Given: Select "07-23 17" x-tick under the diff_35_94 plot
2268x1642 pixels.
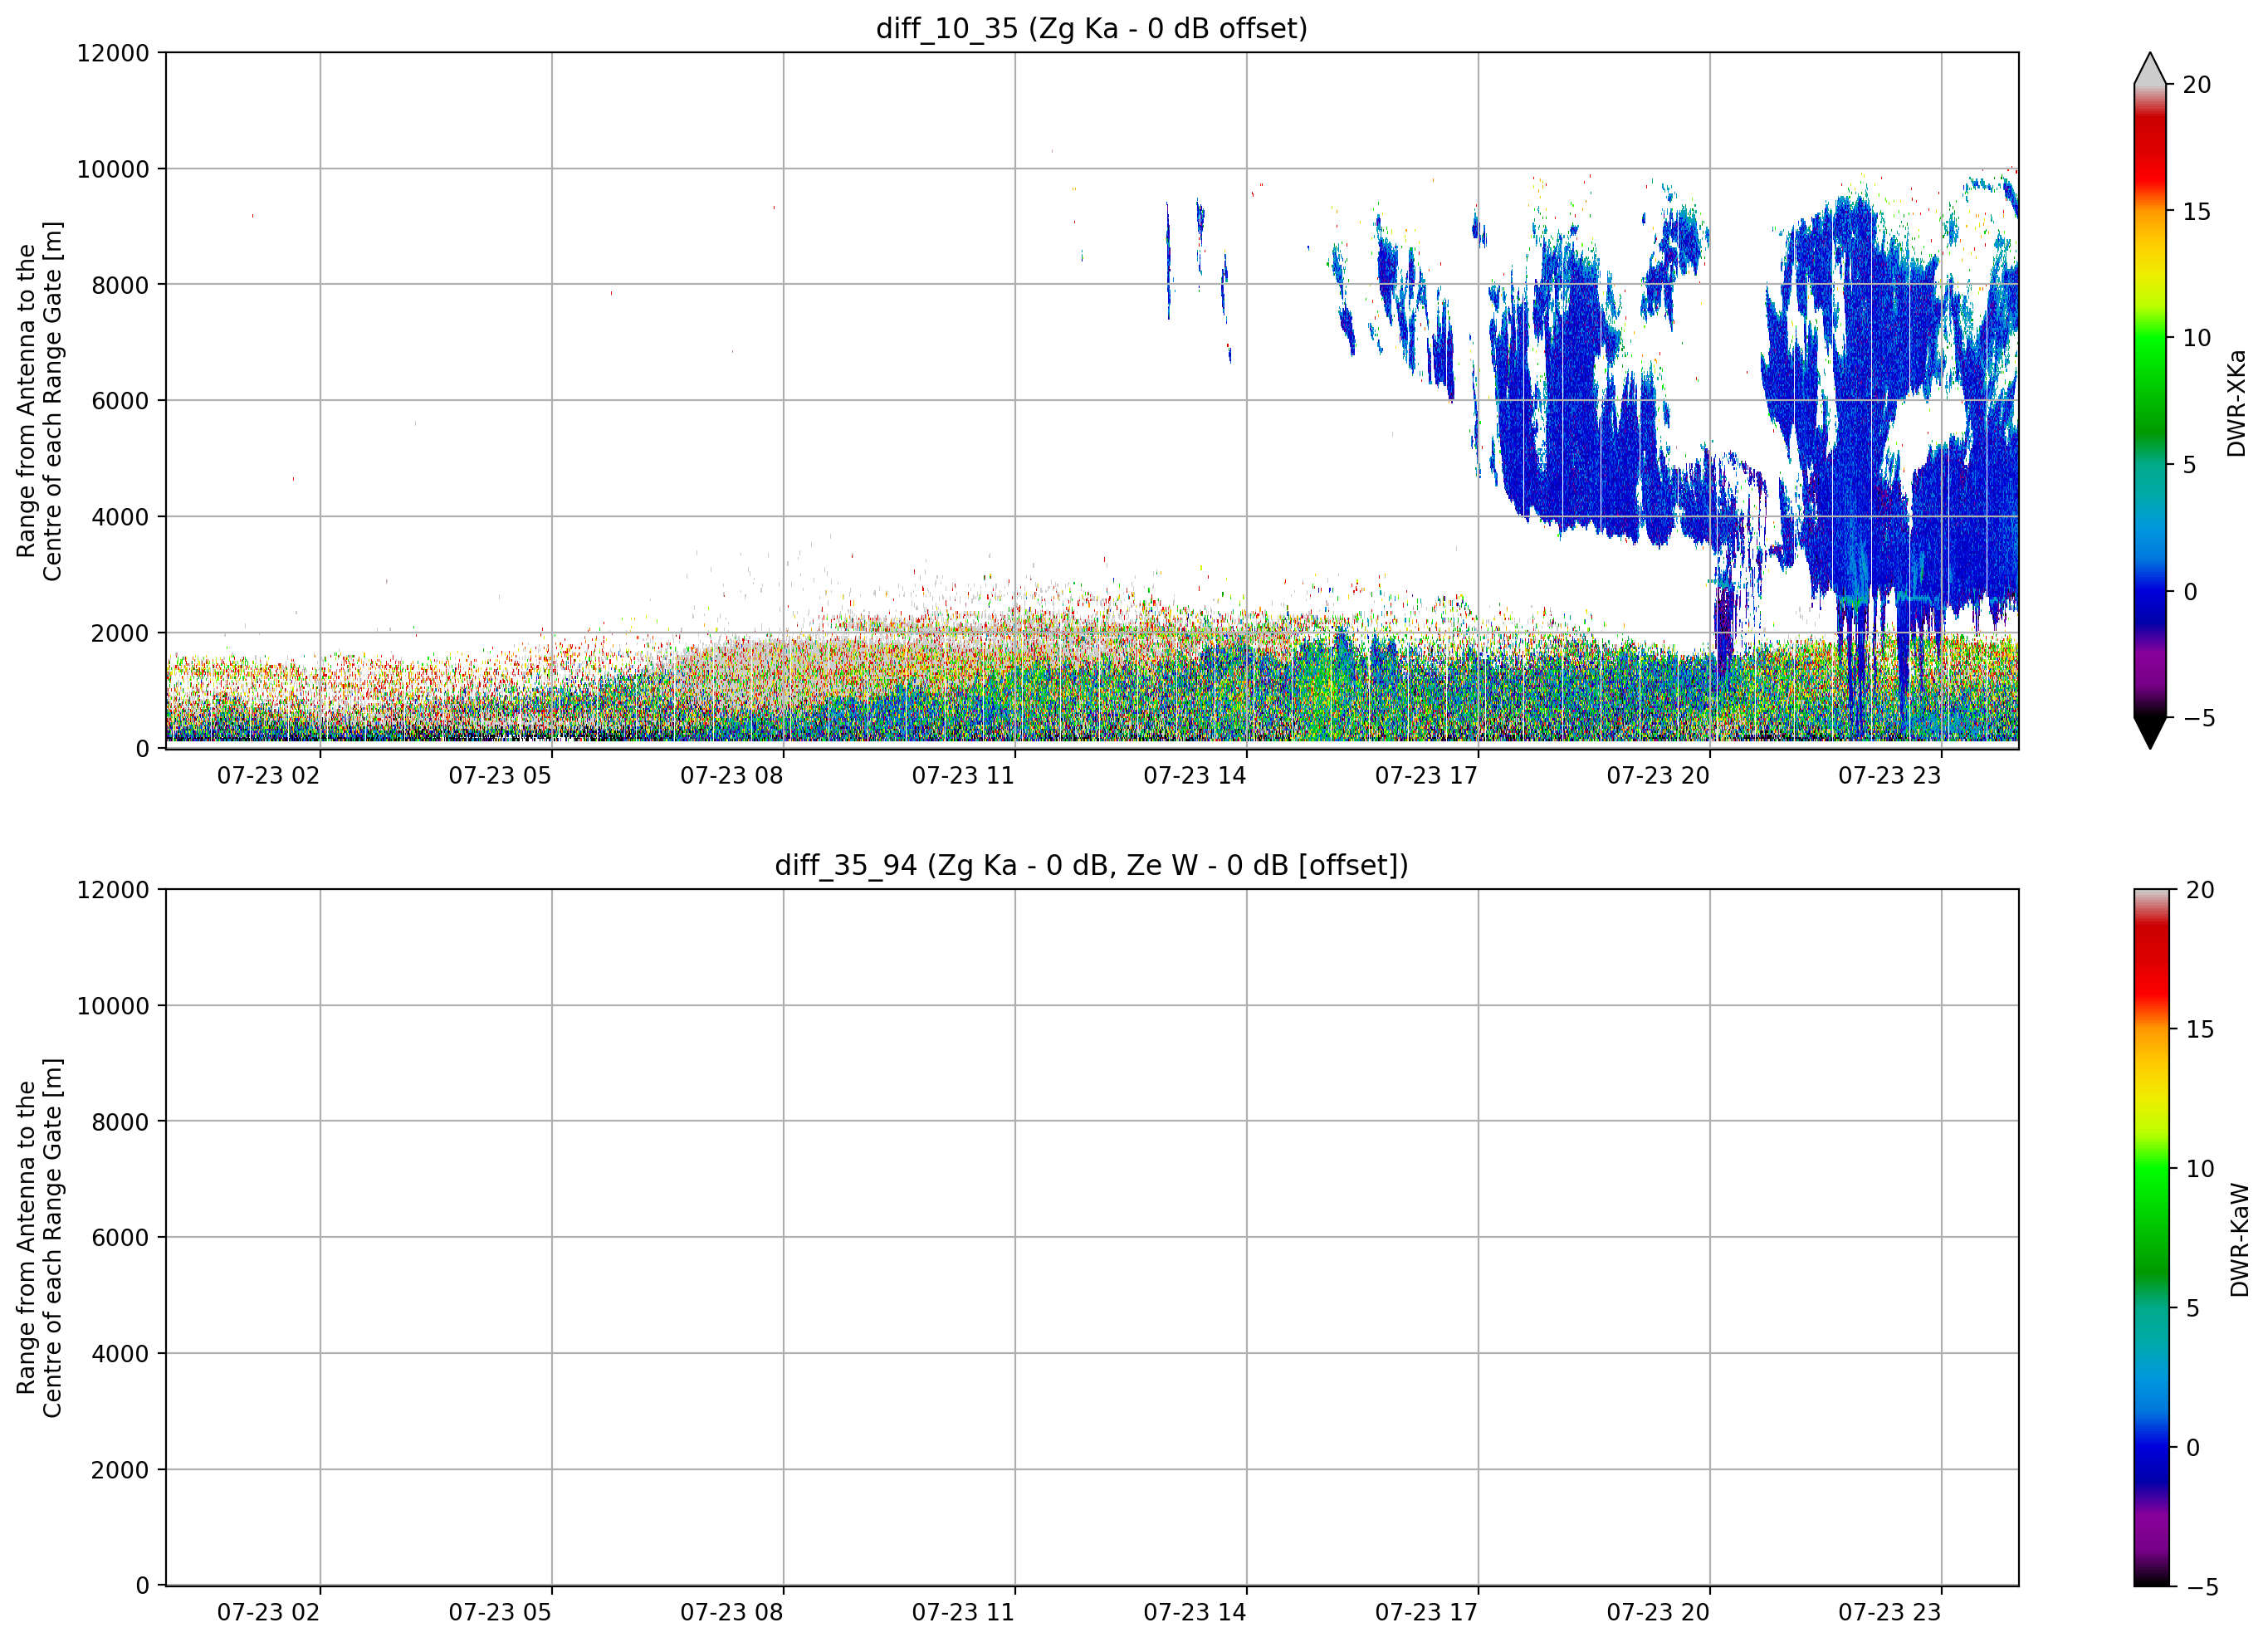Looking at the screenshot, I should click(x=1427, y=1613).
